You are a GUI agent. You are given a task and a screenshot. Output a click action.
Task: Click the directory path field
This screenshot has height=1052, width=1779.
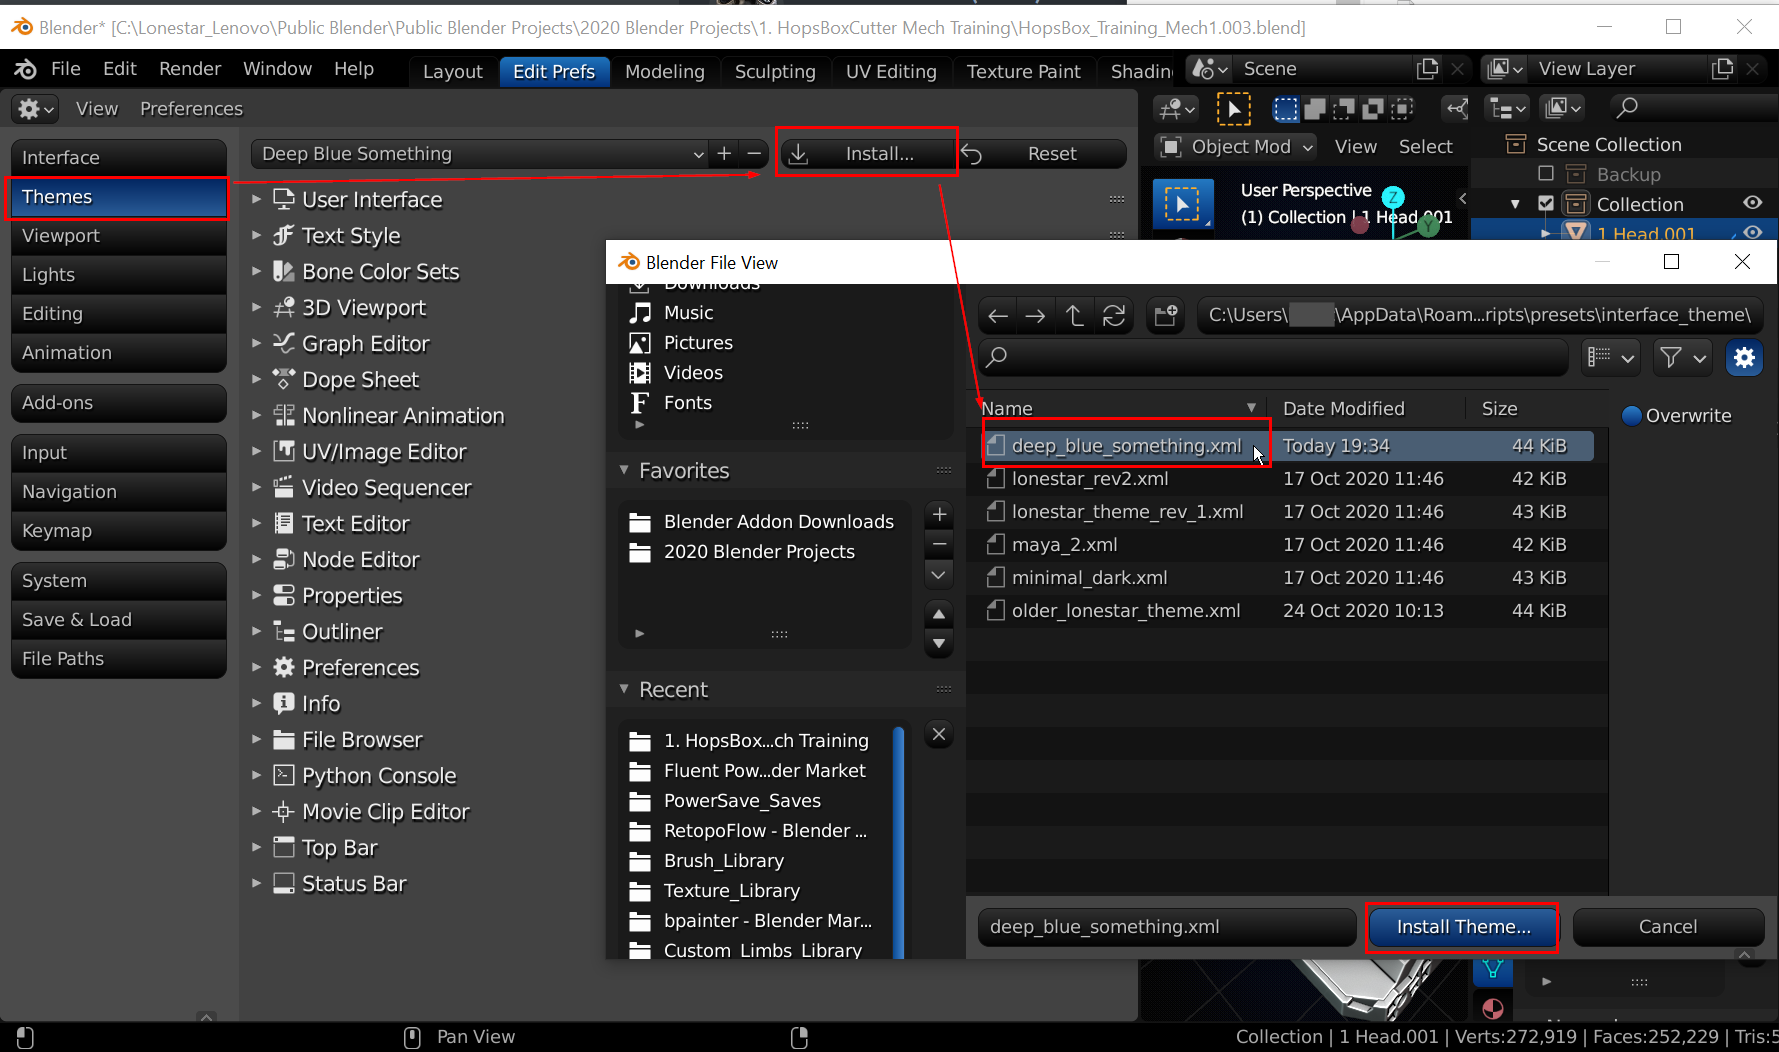1480,316
